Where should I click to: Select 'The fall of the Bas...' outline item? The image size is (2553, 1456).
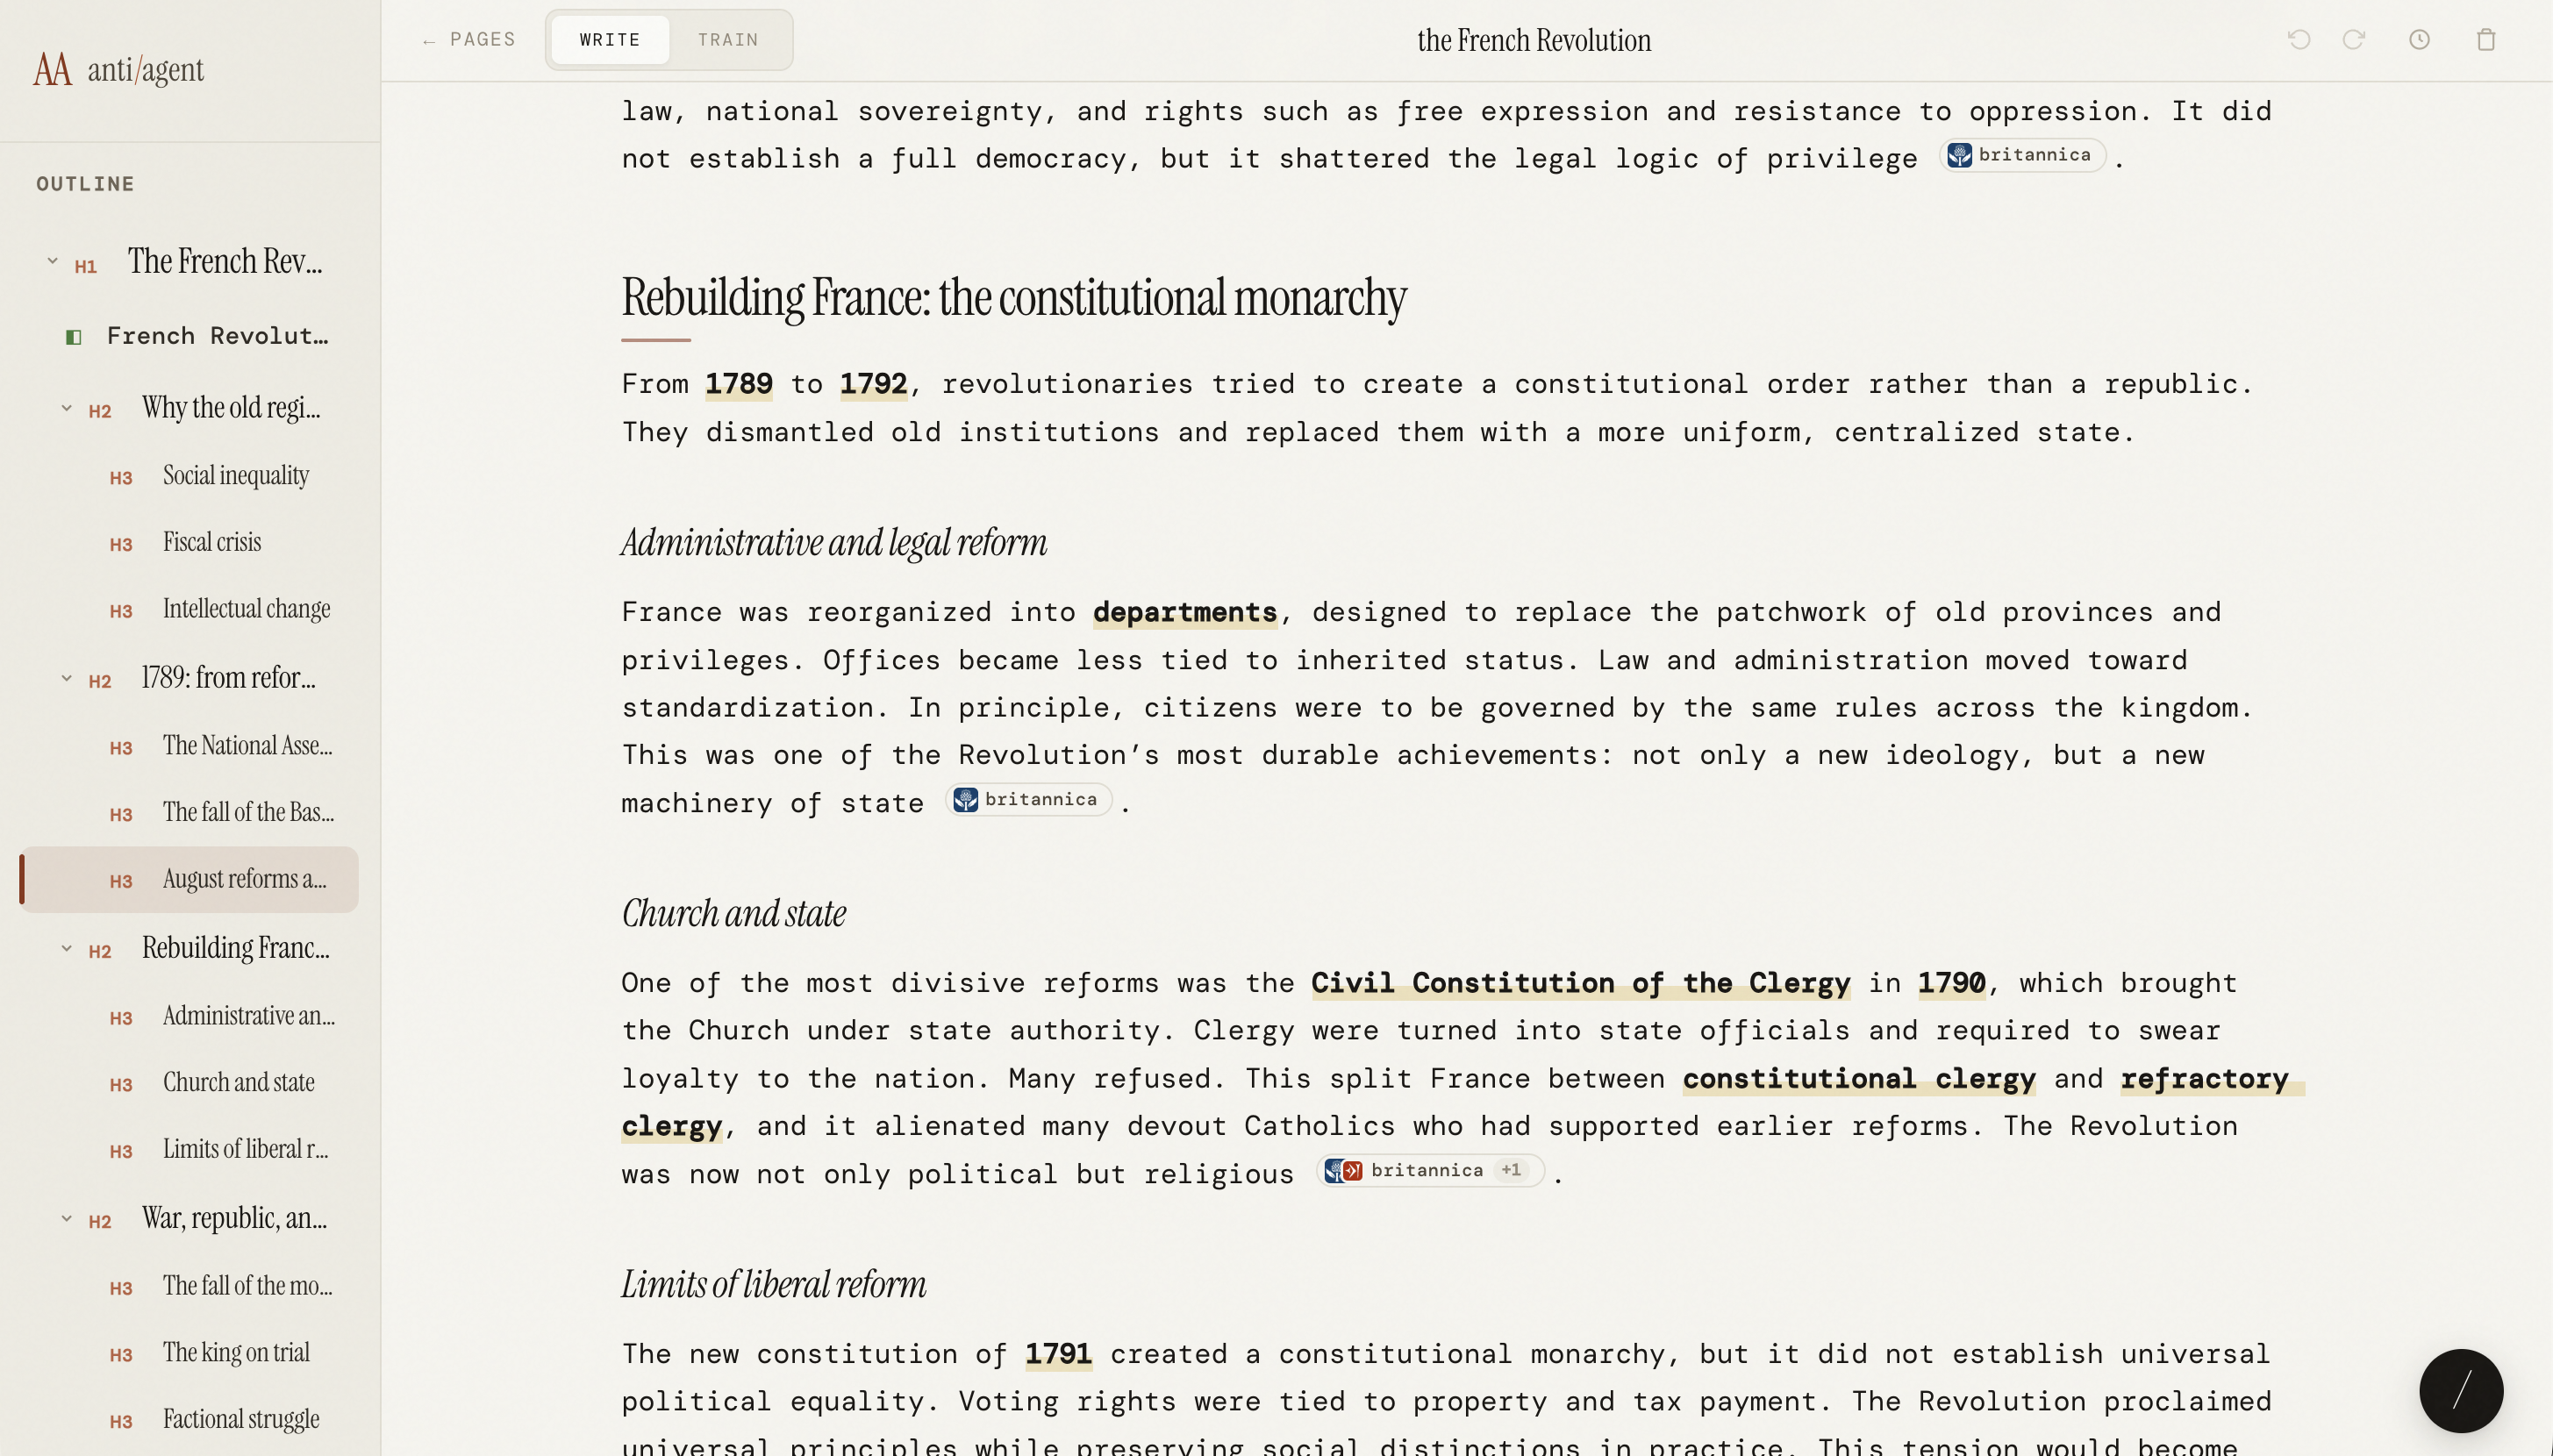point(248,812)
